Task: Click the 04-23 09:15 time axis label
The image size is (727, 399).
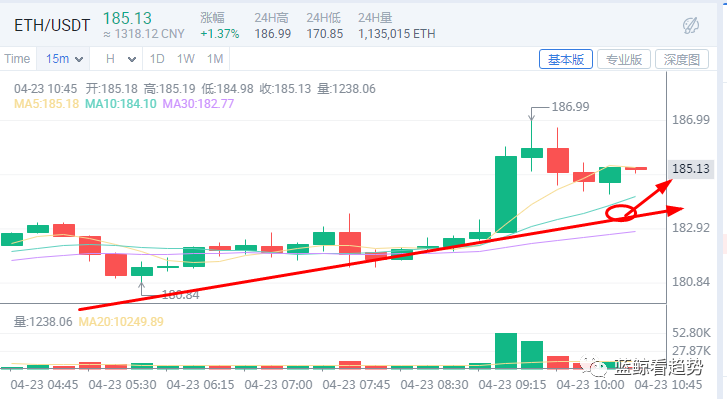Action: point(512,385)
